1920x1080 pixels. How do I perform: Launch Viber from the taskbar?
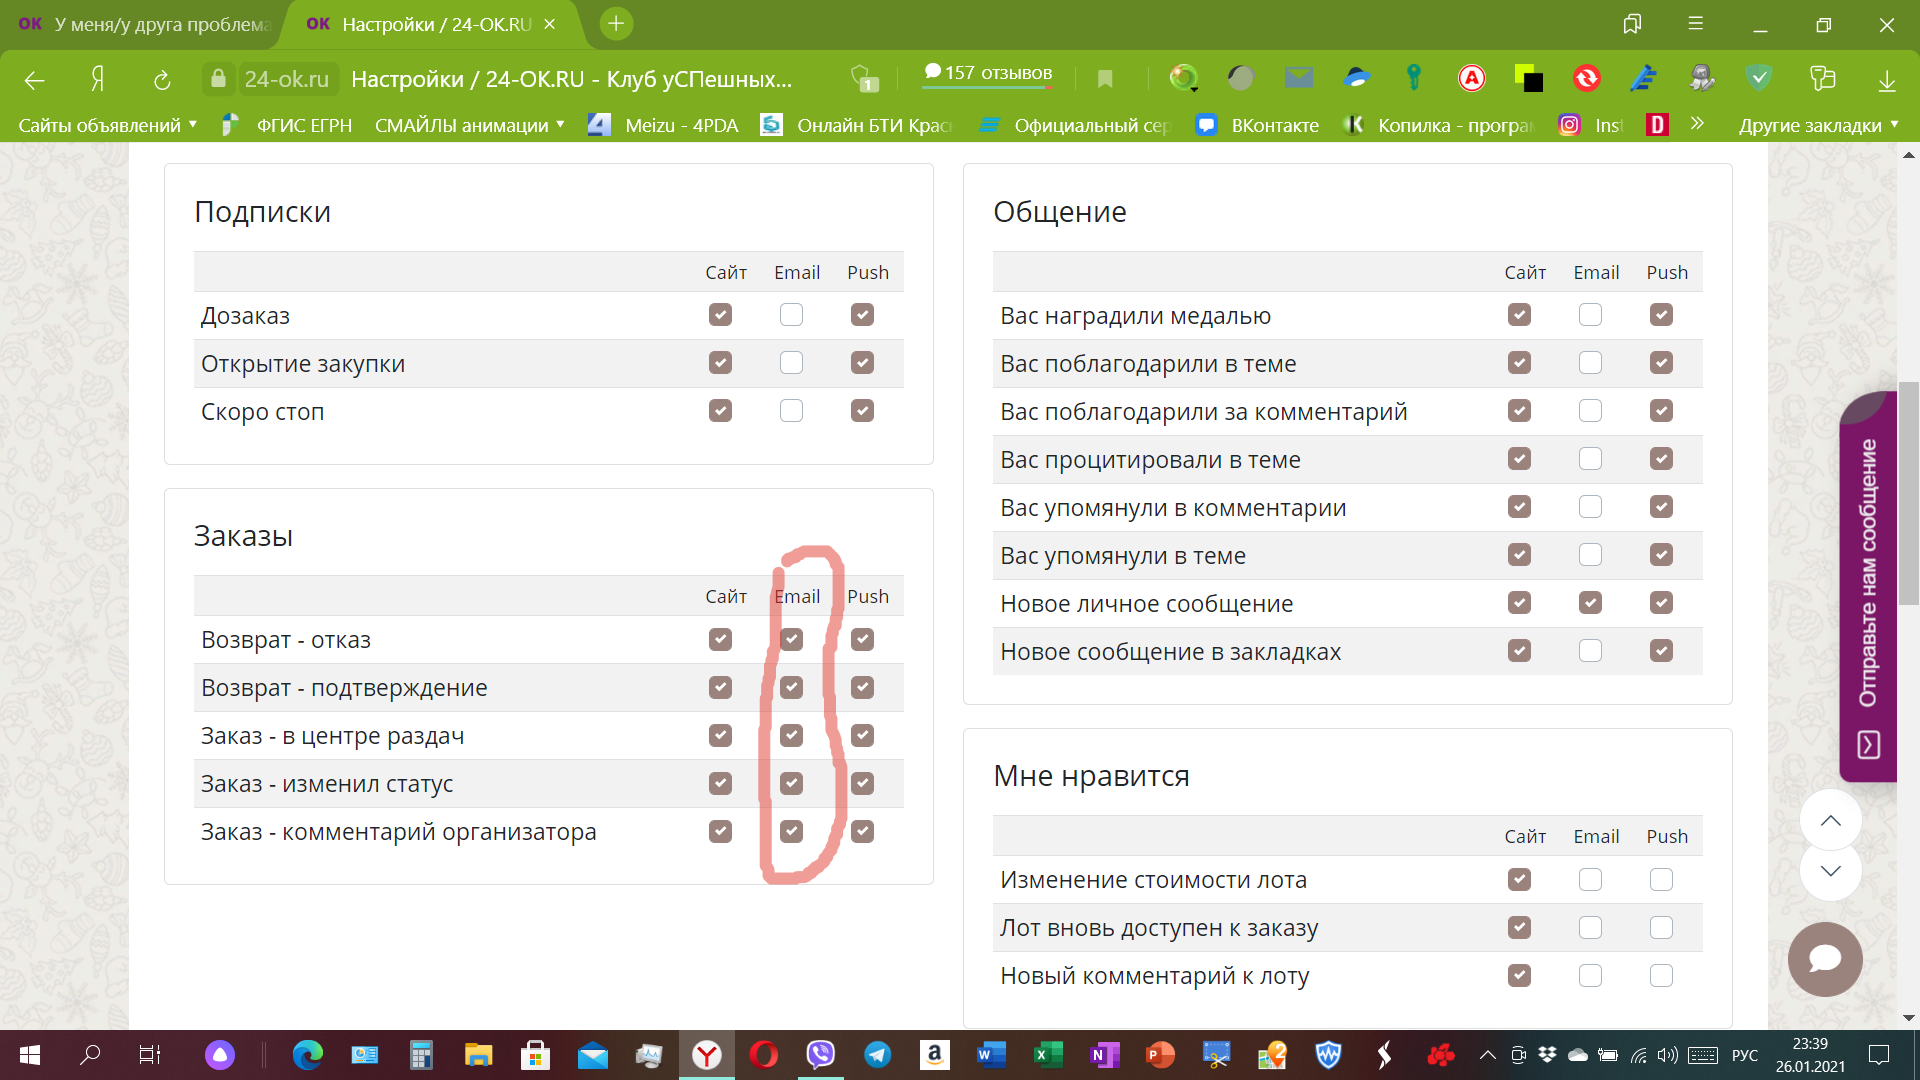pyautogui.click(x=820, y=1054)
